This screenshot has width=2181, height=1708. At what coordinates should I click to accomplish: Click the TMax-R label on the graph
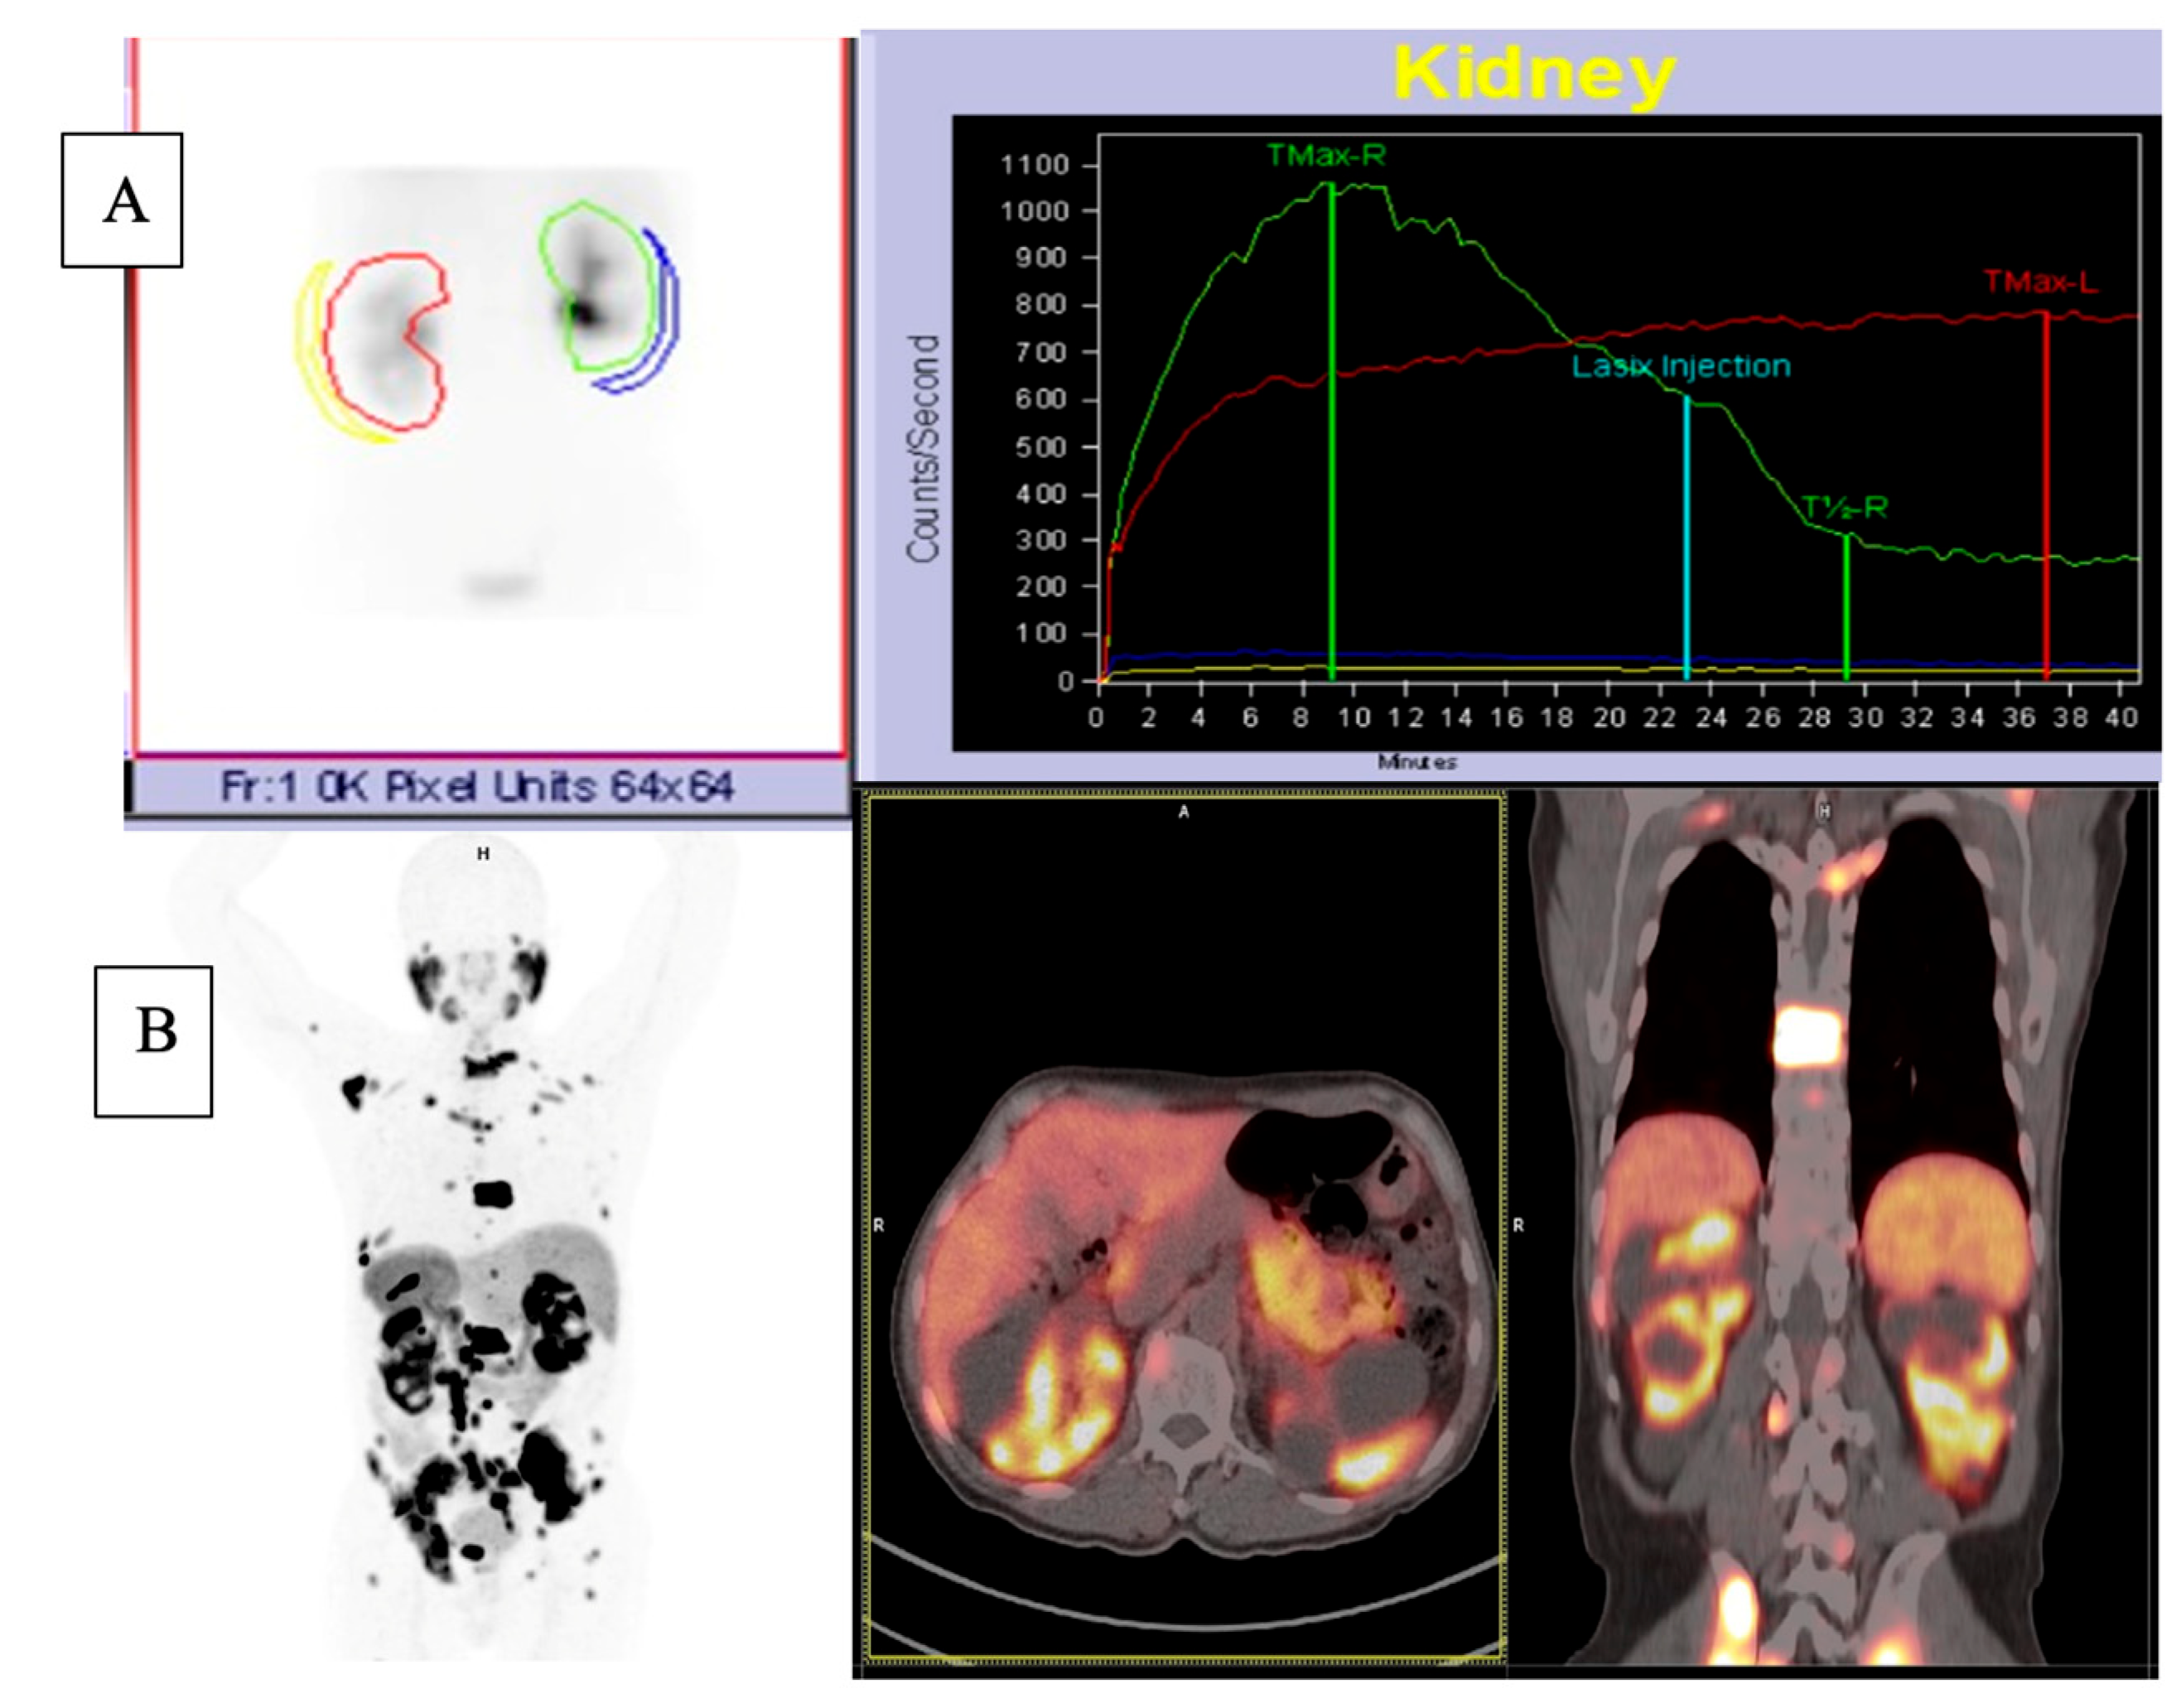tap(1325, 156)
